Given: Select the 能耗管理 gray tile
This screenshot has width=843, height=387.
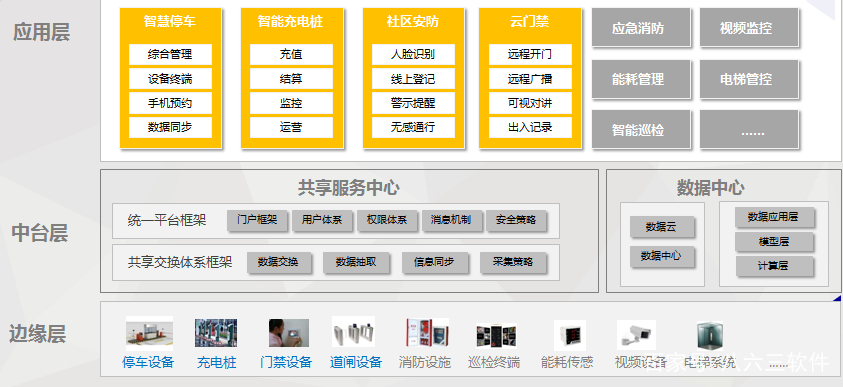Looking at the screenshot, I should (641, 79).
